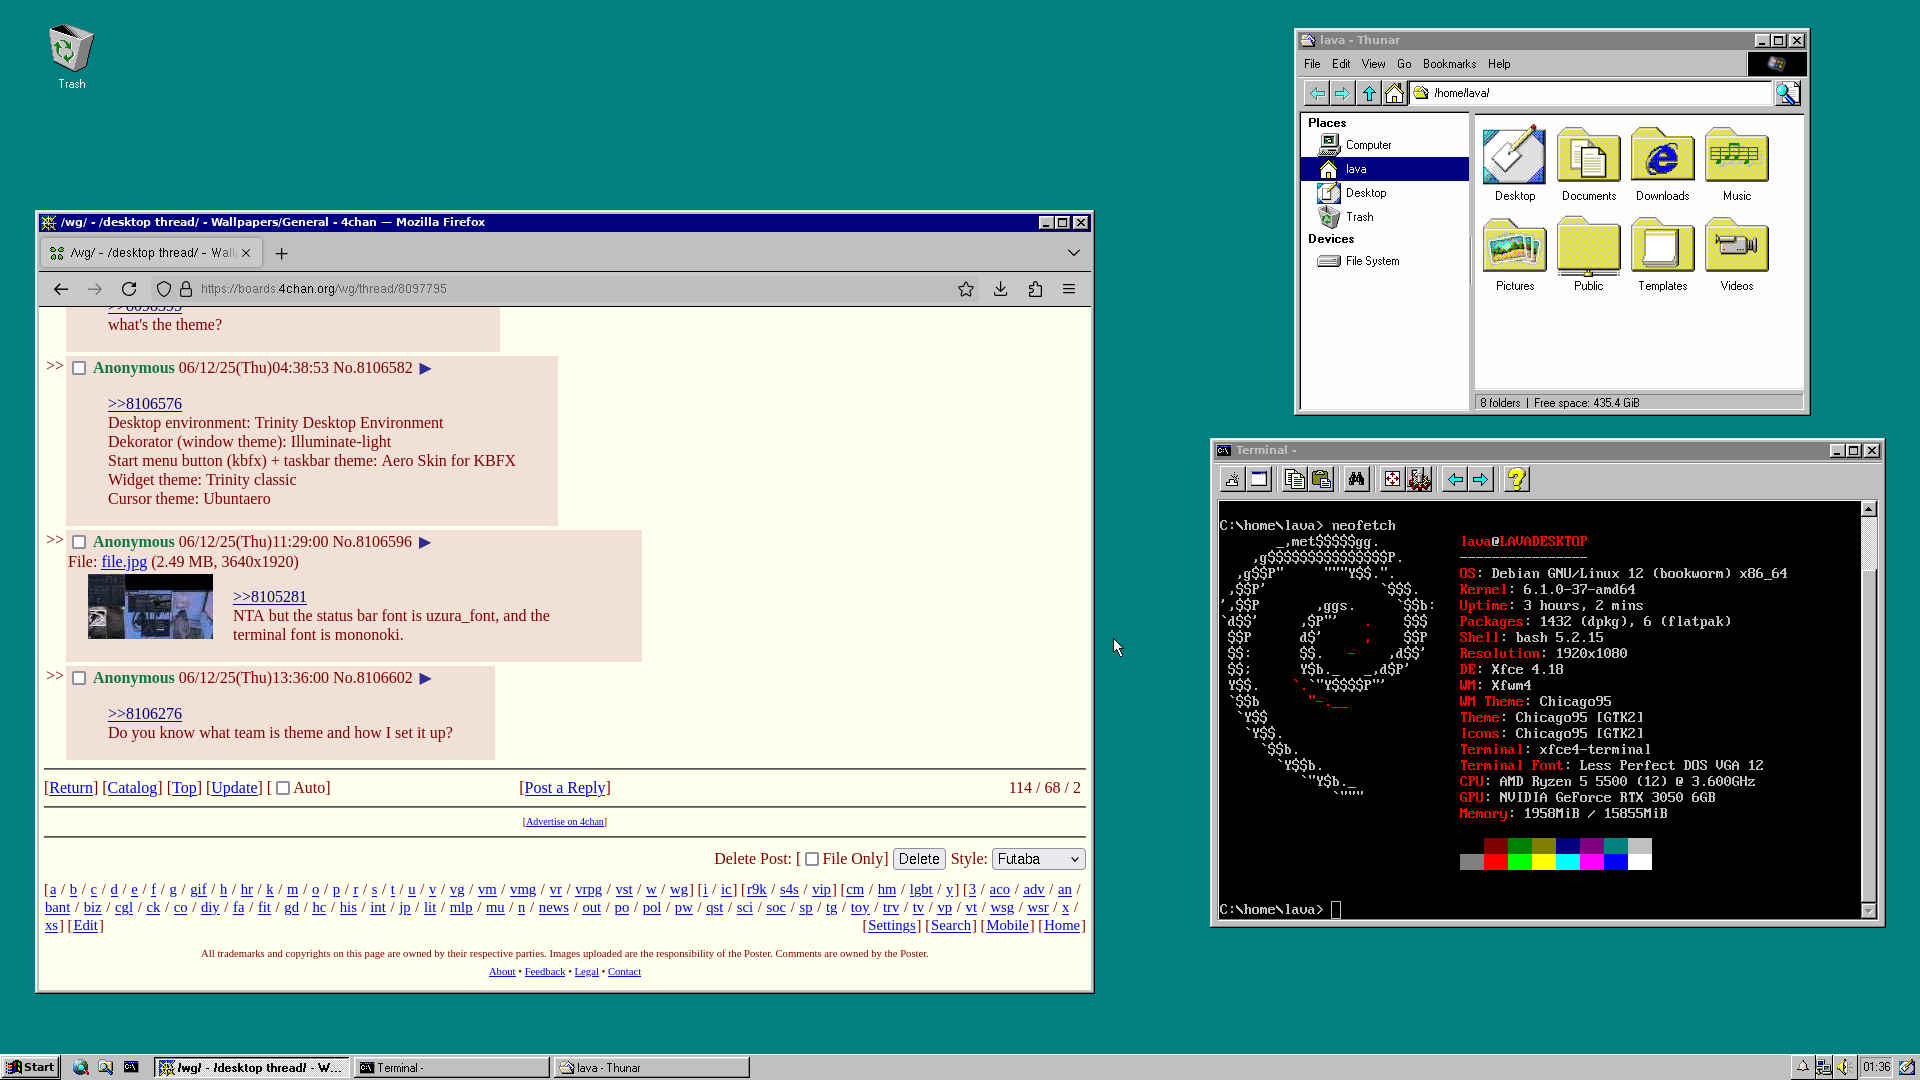Click the yellow question mark help icon
This screenshot has width=1920, height=1080.
[1516, 480]
